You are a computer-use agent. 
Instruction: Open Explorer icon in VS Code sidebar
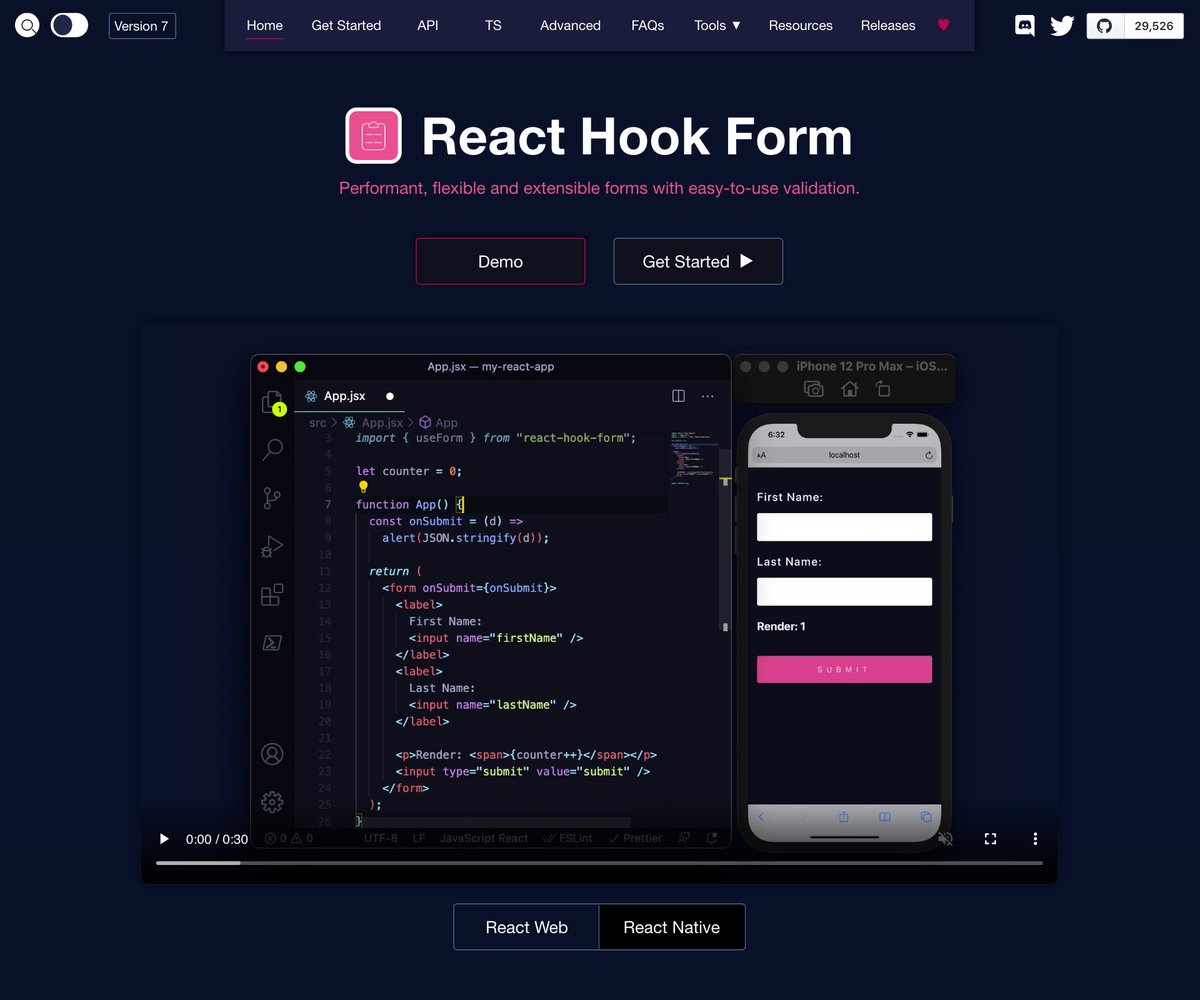[x=272, y=402]
